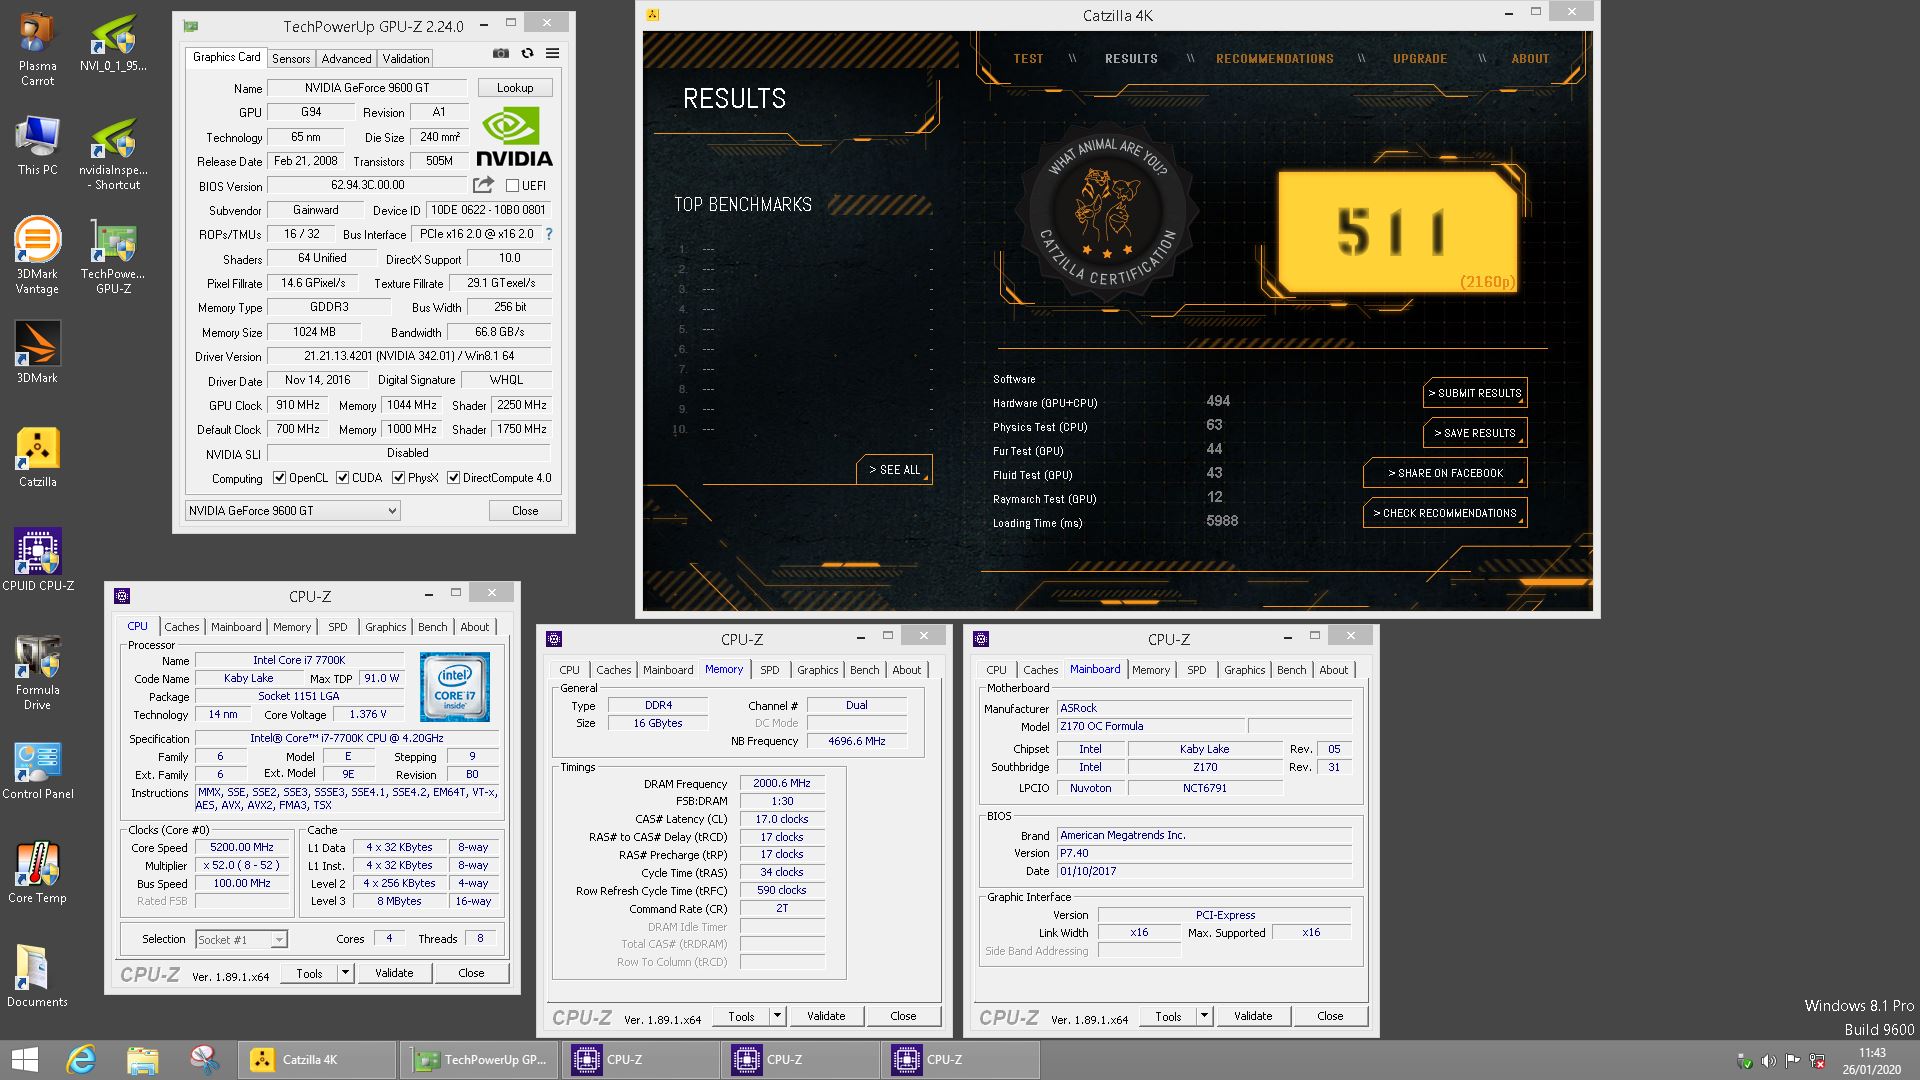This screenshot has height=1080, width=1920.
Task: Click SHARE ON FACEBOOK in Catzilla
Action: click(x=1445, y=473)
